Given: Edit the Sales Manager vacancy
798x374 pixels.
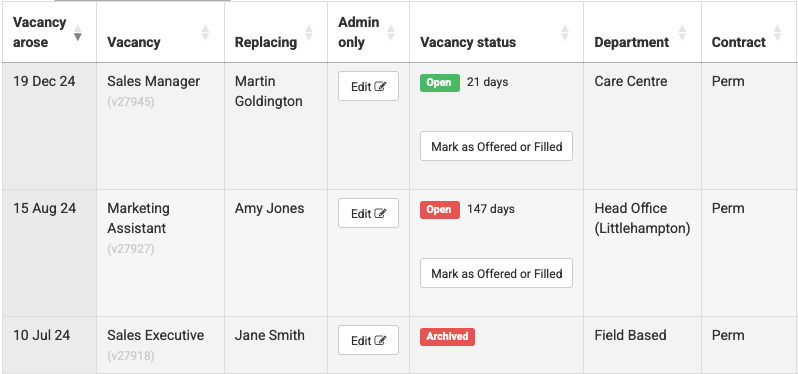Looking at the screenshot, I should (x=368, y=86).
